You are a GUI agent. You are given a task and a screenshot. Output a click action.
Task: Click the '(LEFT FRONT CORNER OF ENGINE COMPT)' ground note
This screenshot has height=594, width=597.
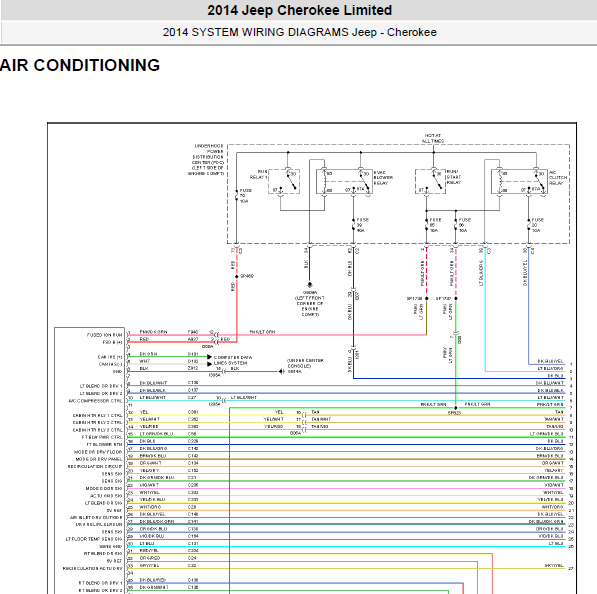tap(310, 306)
